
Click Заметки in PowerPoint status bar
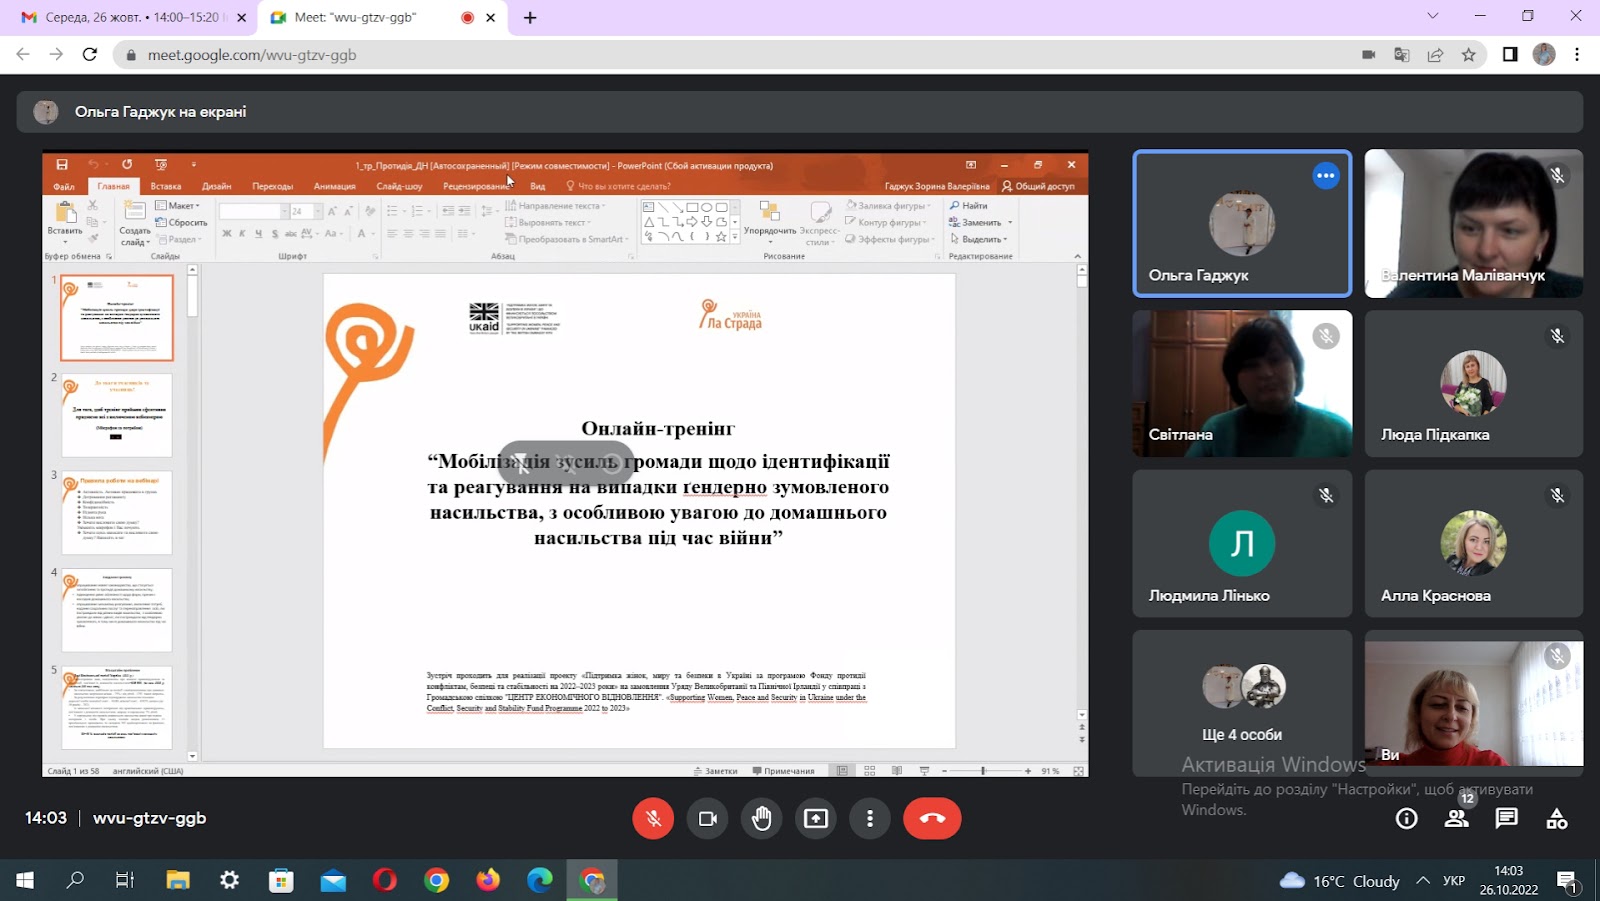click(715, 771)
